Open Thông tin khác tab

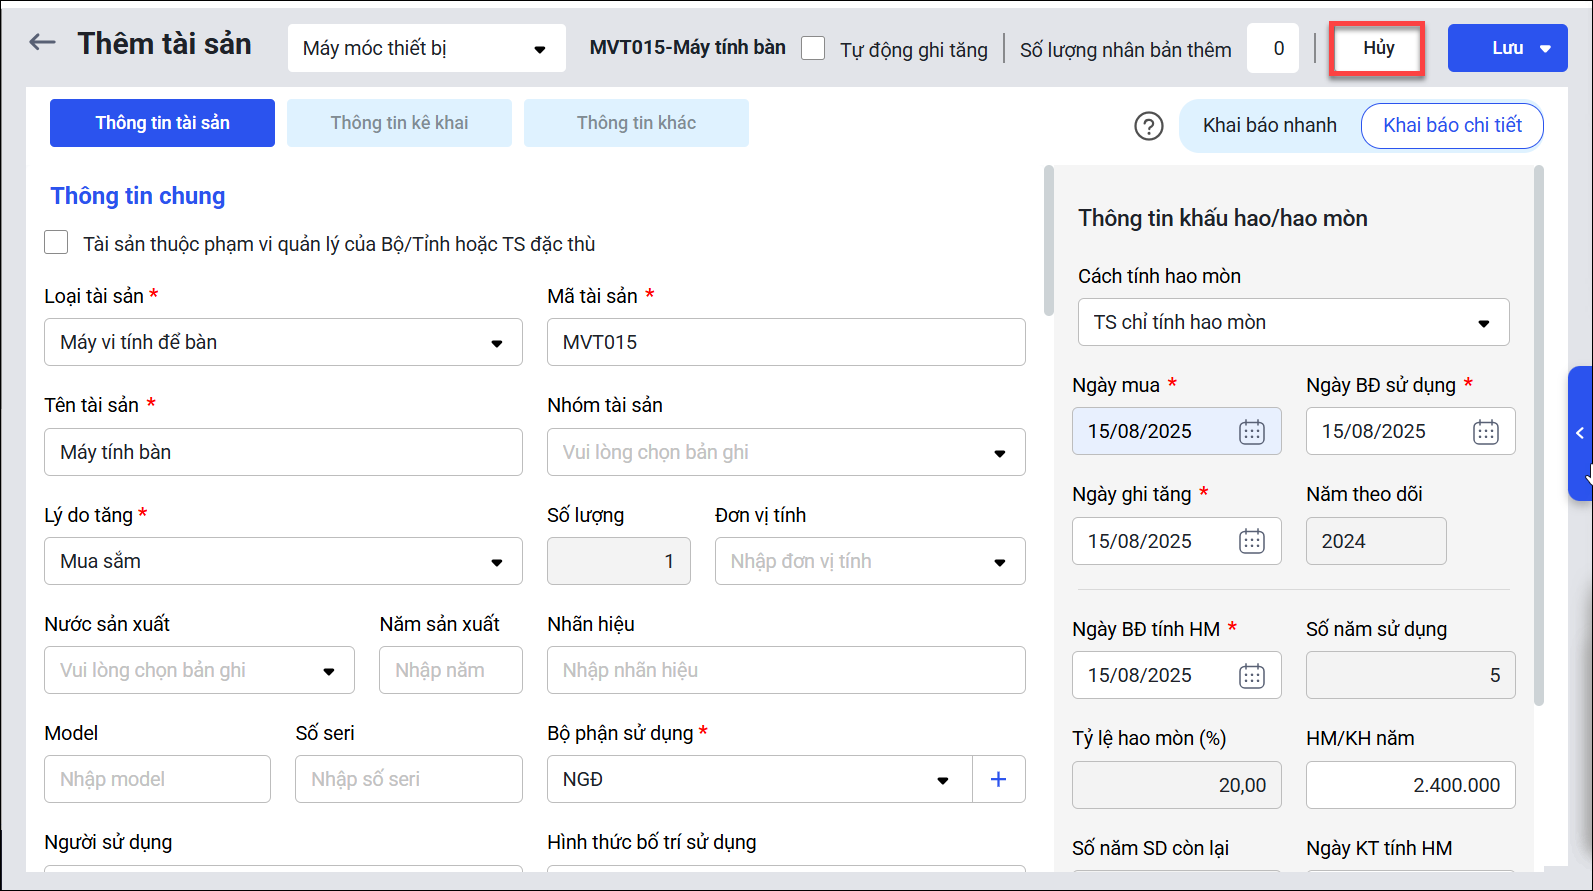pos(636,123)
